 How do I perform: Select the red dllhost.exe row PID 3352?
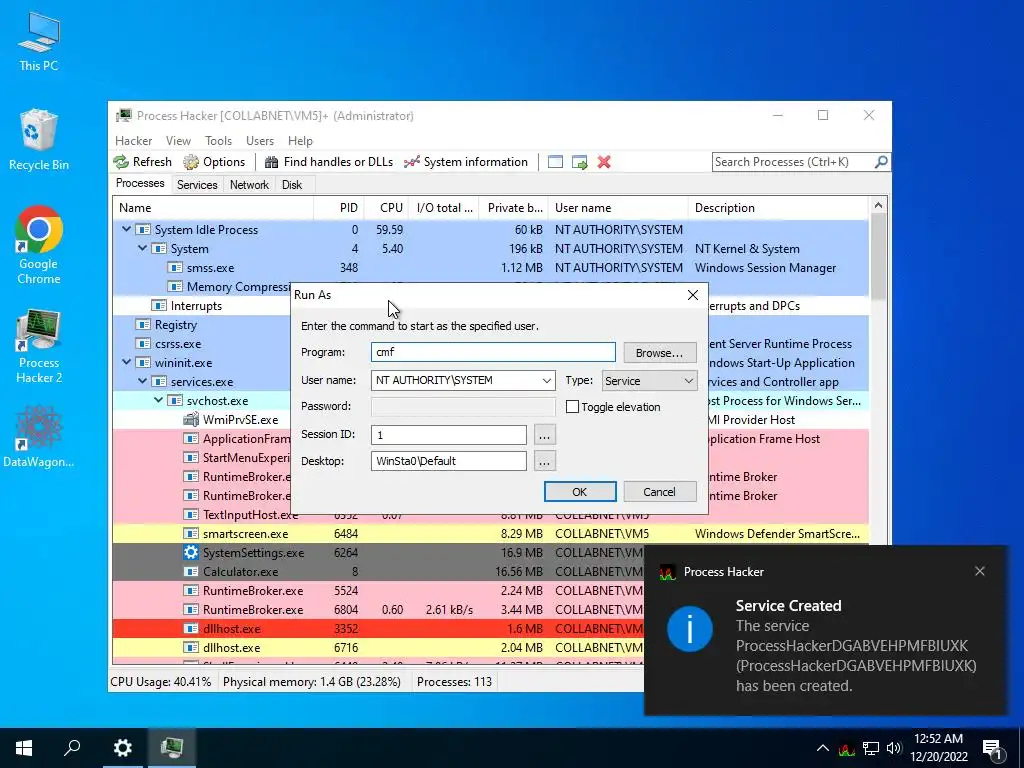pyautogui.click(x=378, y=628)
